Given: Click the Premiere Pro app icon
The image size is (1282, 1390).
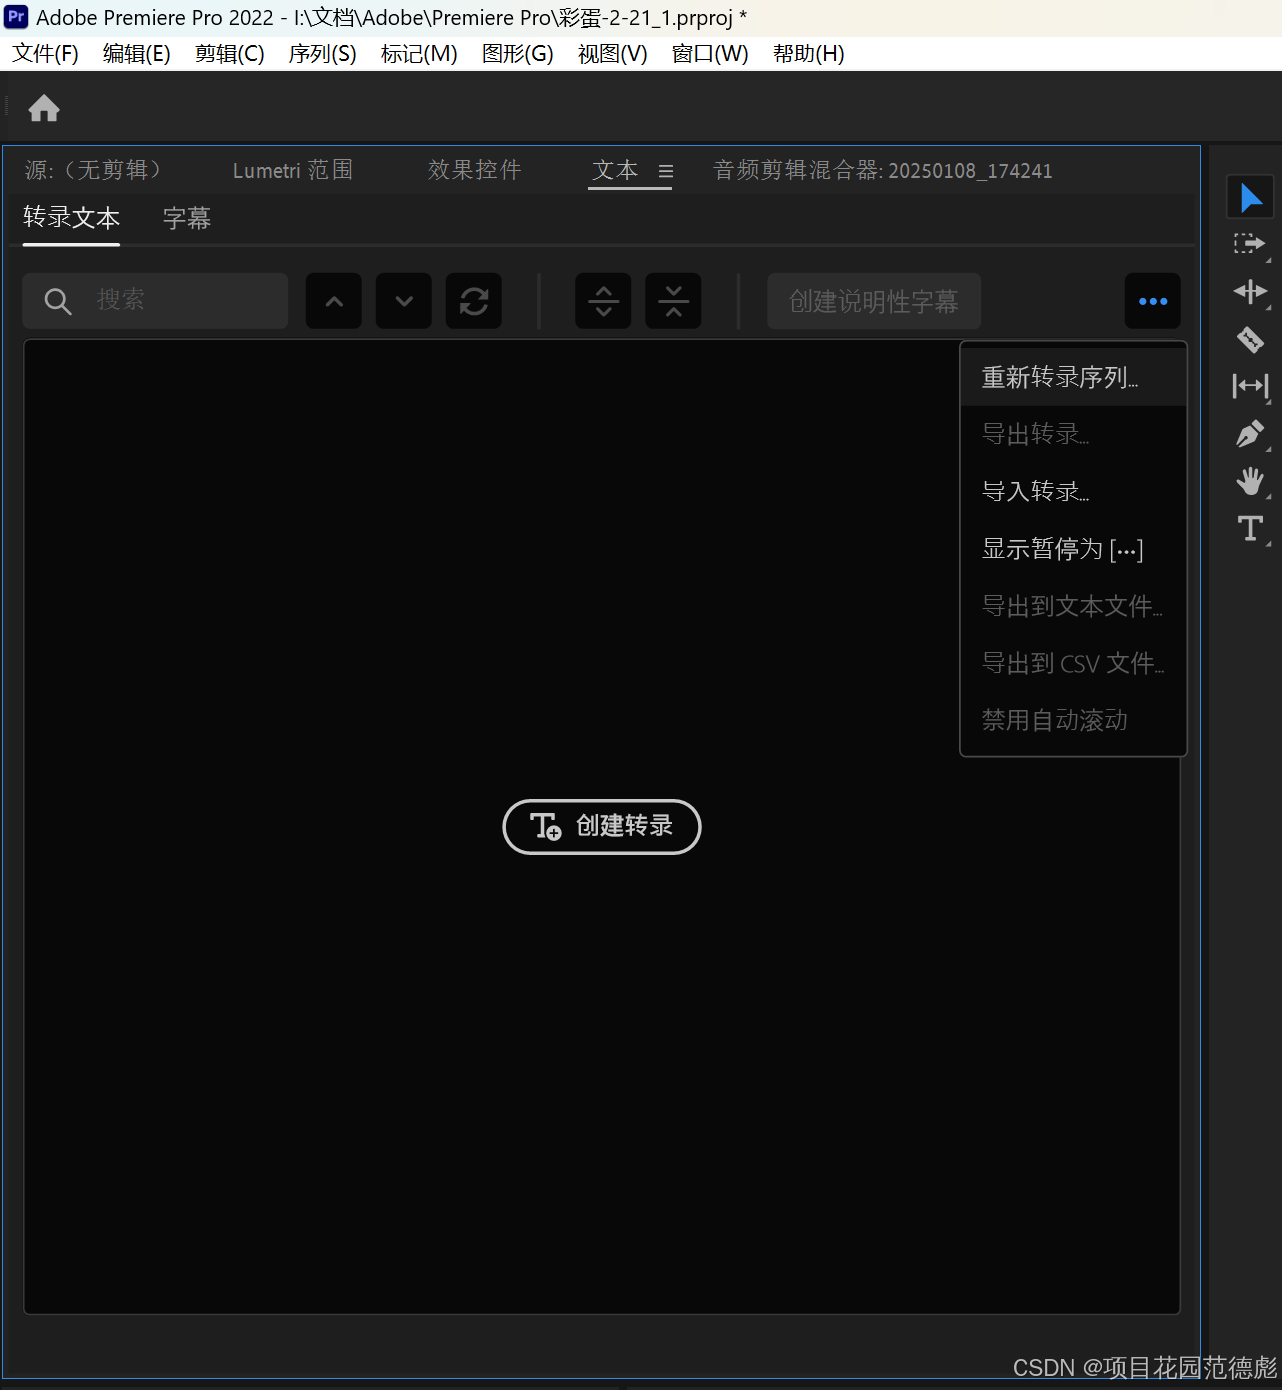Looking at the screenshot, I should tap(16, 17).
